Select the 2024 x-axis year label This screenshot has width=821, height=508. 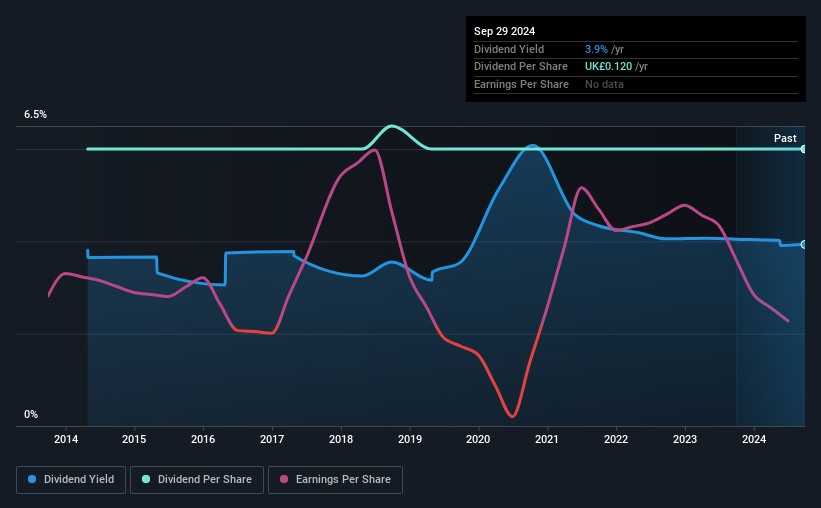pyautogui.click(x=754, y=439)
